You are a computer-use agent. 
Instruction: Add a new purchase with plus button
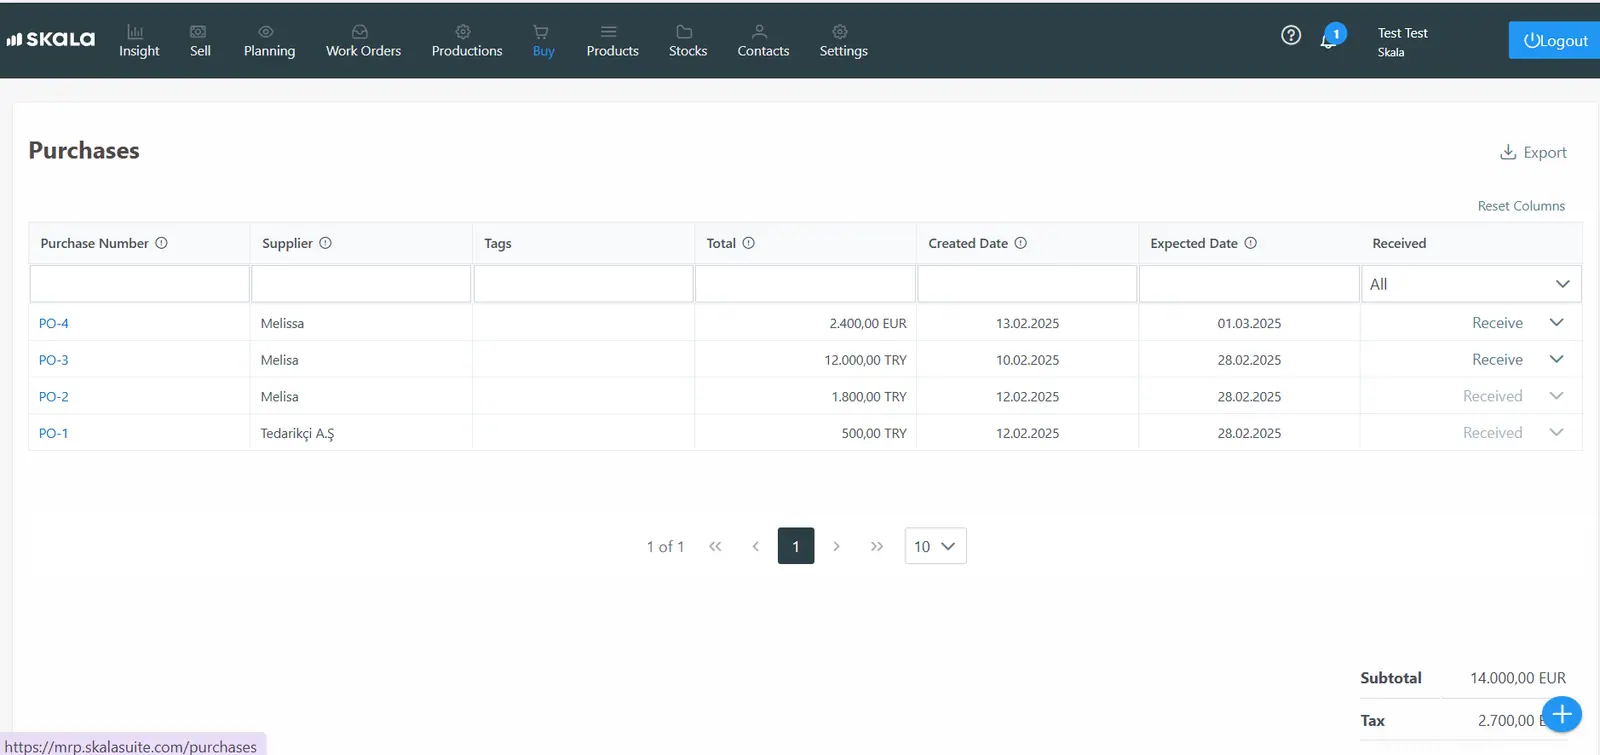point(1562,714)
